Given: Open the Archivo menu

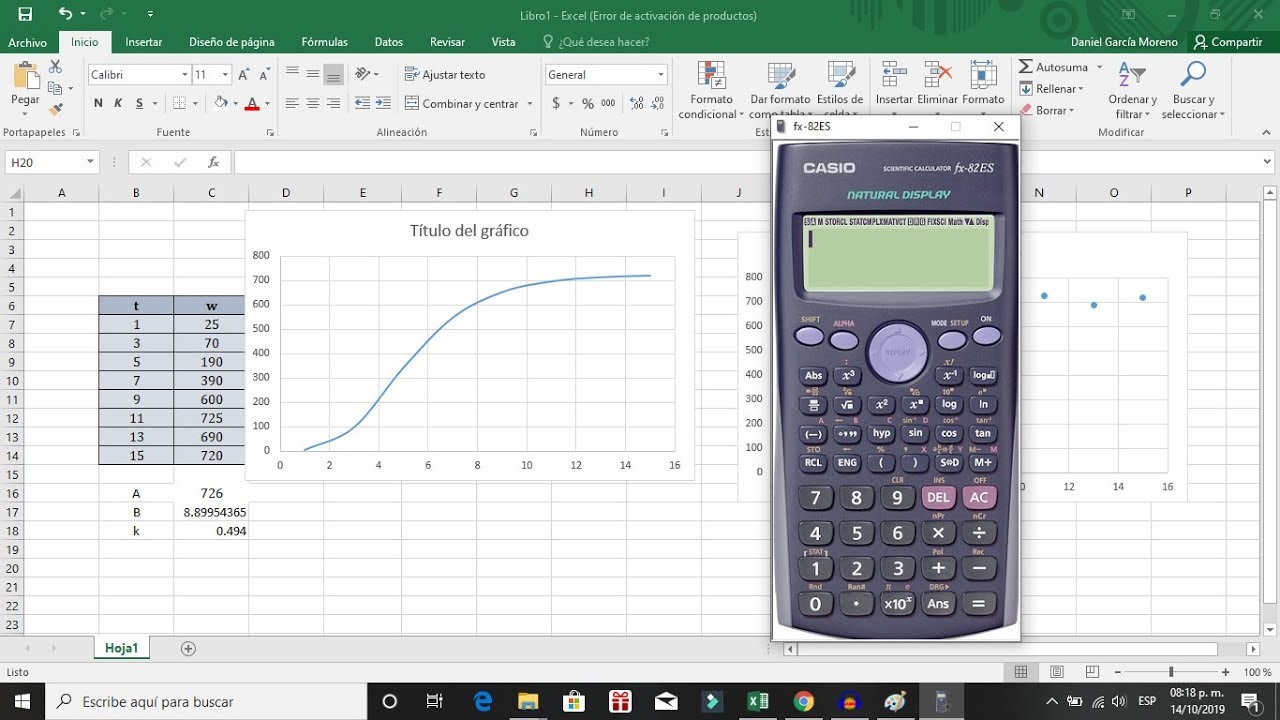Looking at the screenshot, I should click(x=28, y=42).
